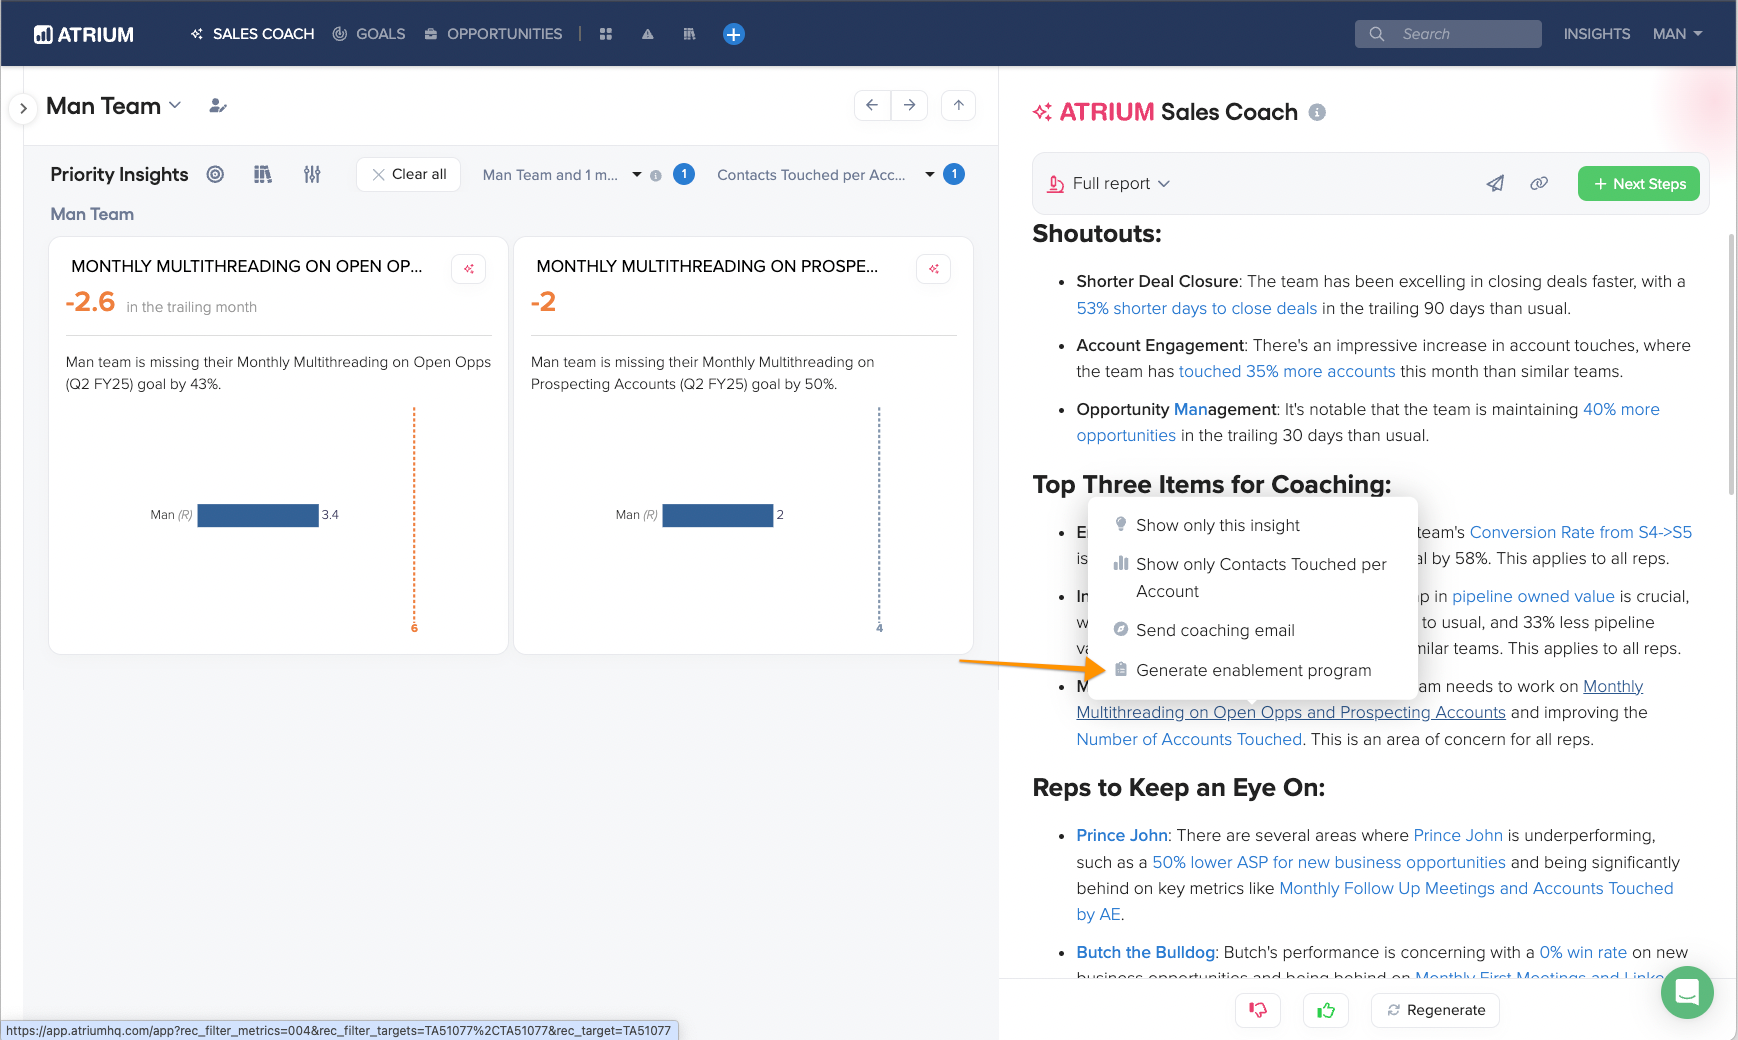Click the thumbs up feedback button

pos(1326,1010)
